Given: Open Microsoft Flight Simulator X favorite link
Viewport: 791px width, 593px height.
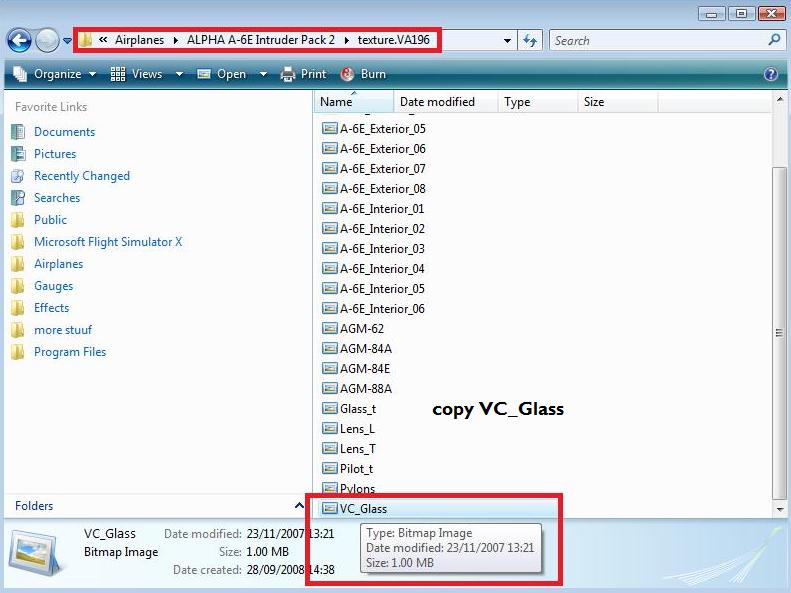Looking at the screenshot, I should tap(108, 242).
